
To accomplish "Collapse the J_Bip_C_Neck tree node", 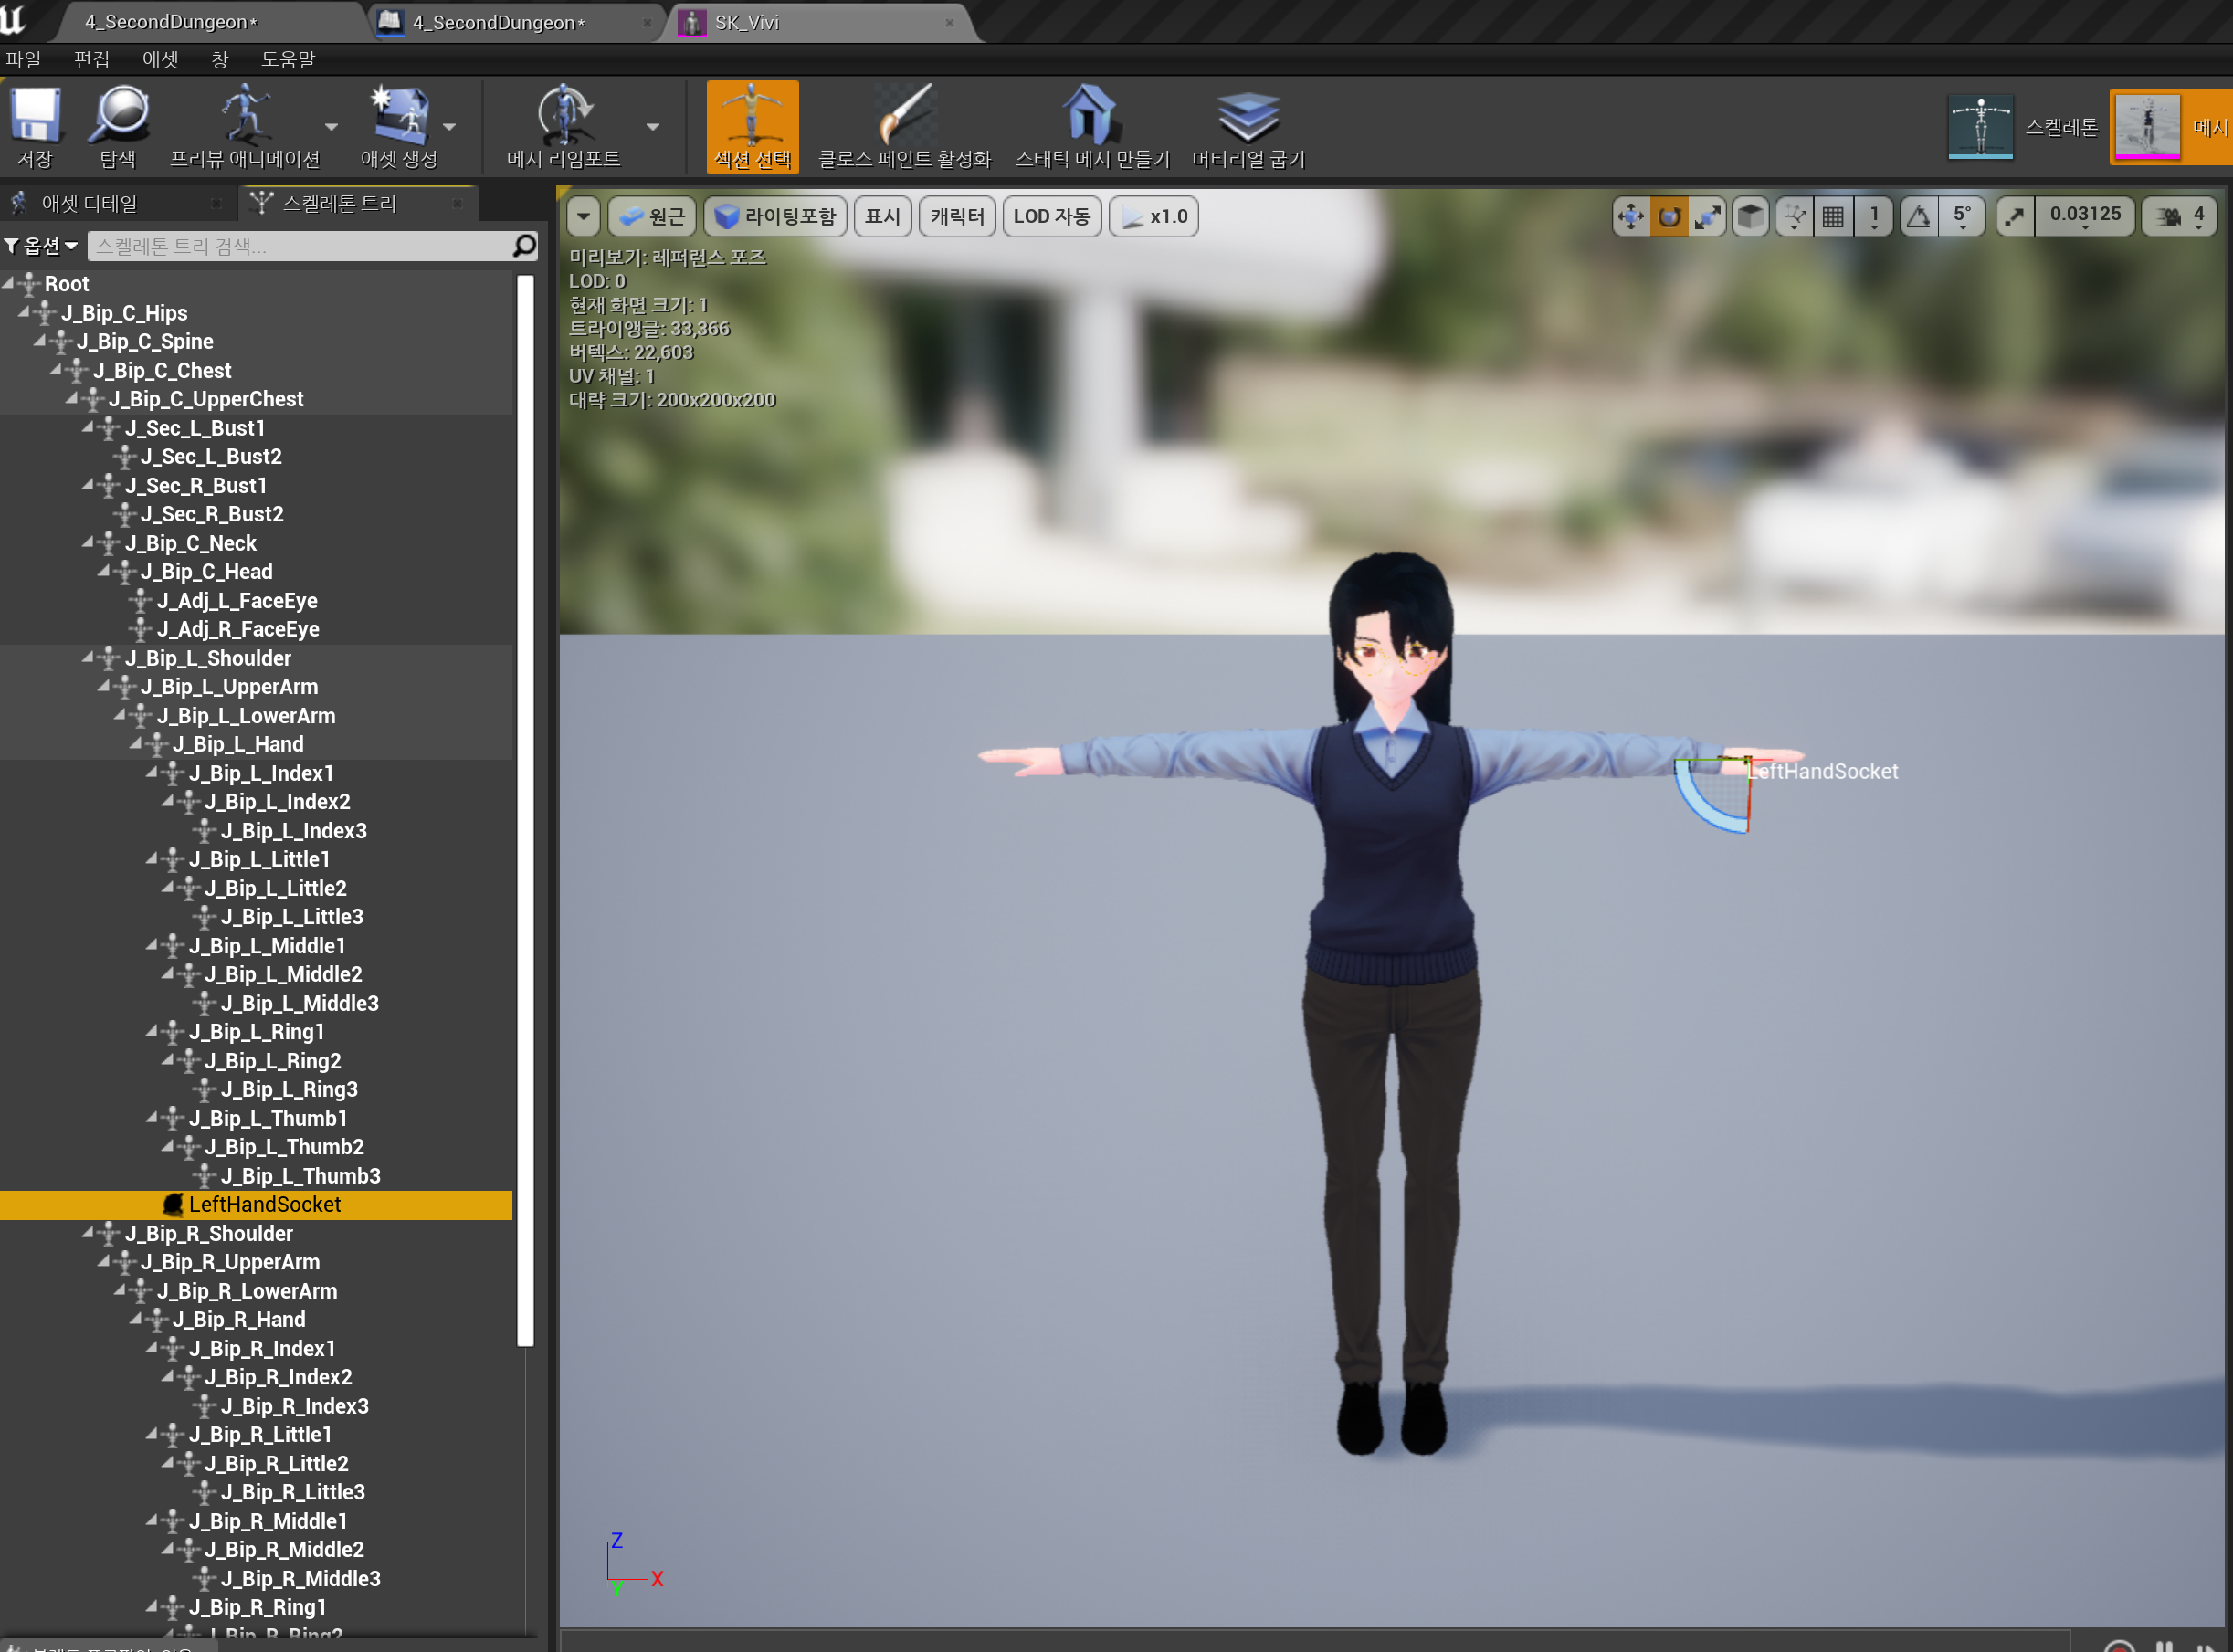I will coord(88,542).
